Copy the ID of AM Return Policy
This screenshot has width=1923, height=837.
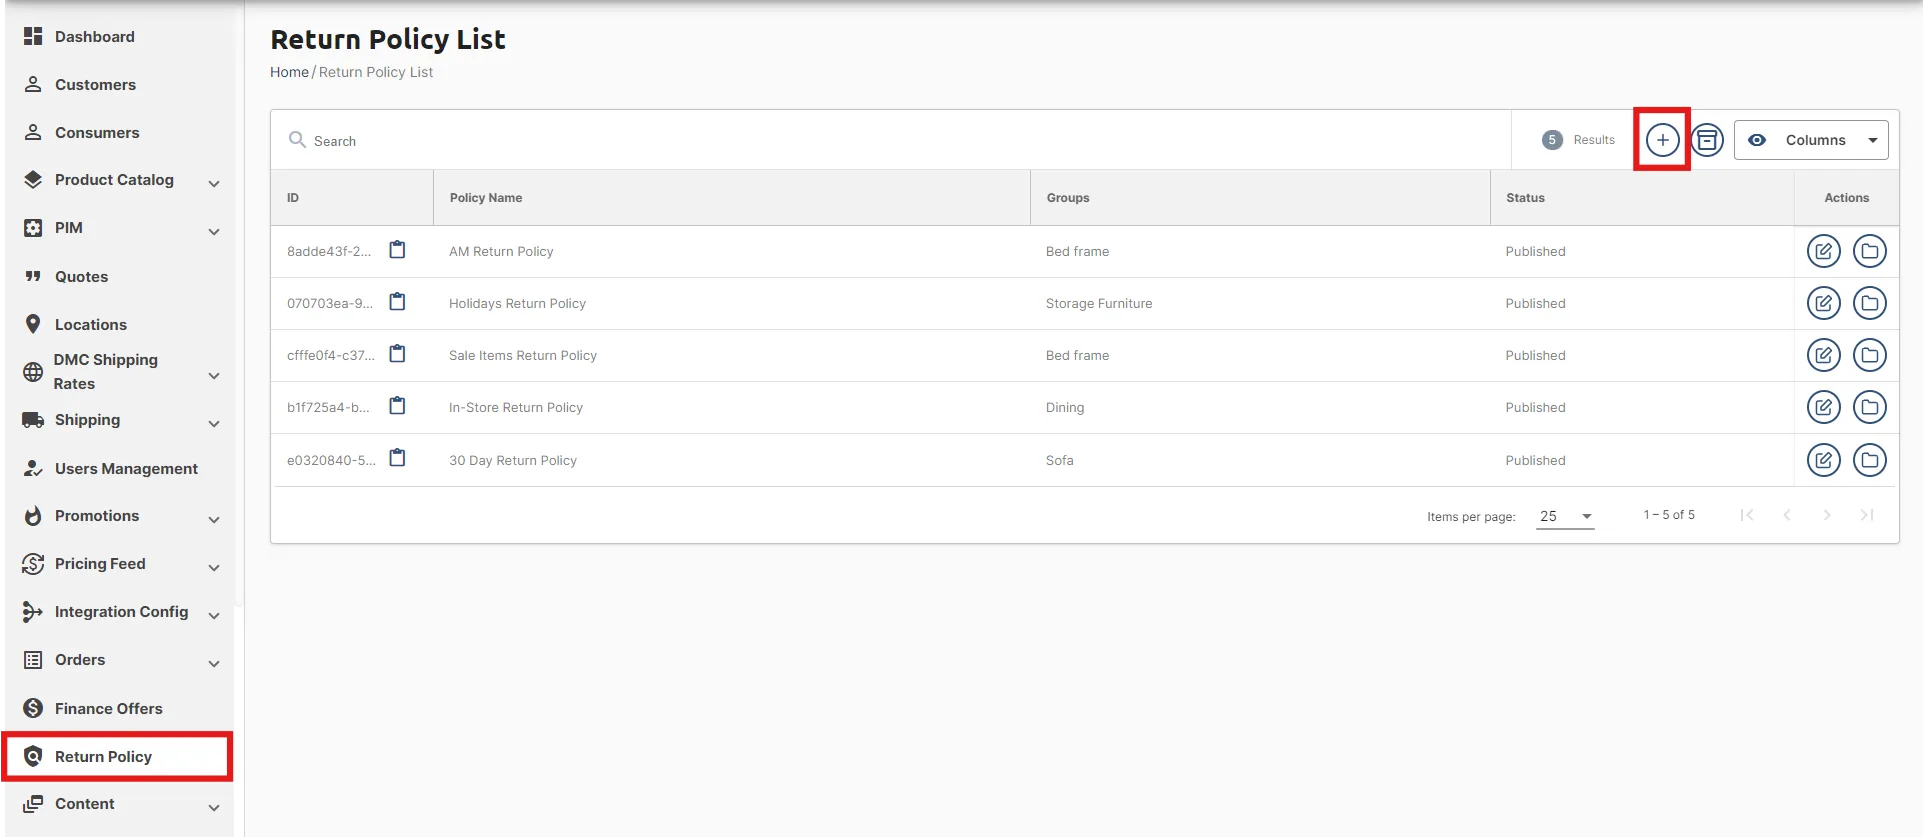point(397,250)
